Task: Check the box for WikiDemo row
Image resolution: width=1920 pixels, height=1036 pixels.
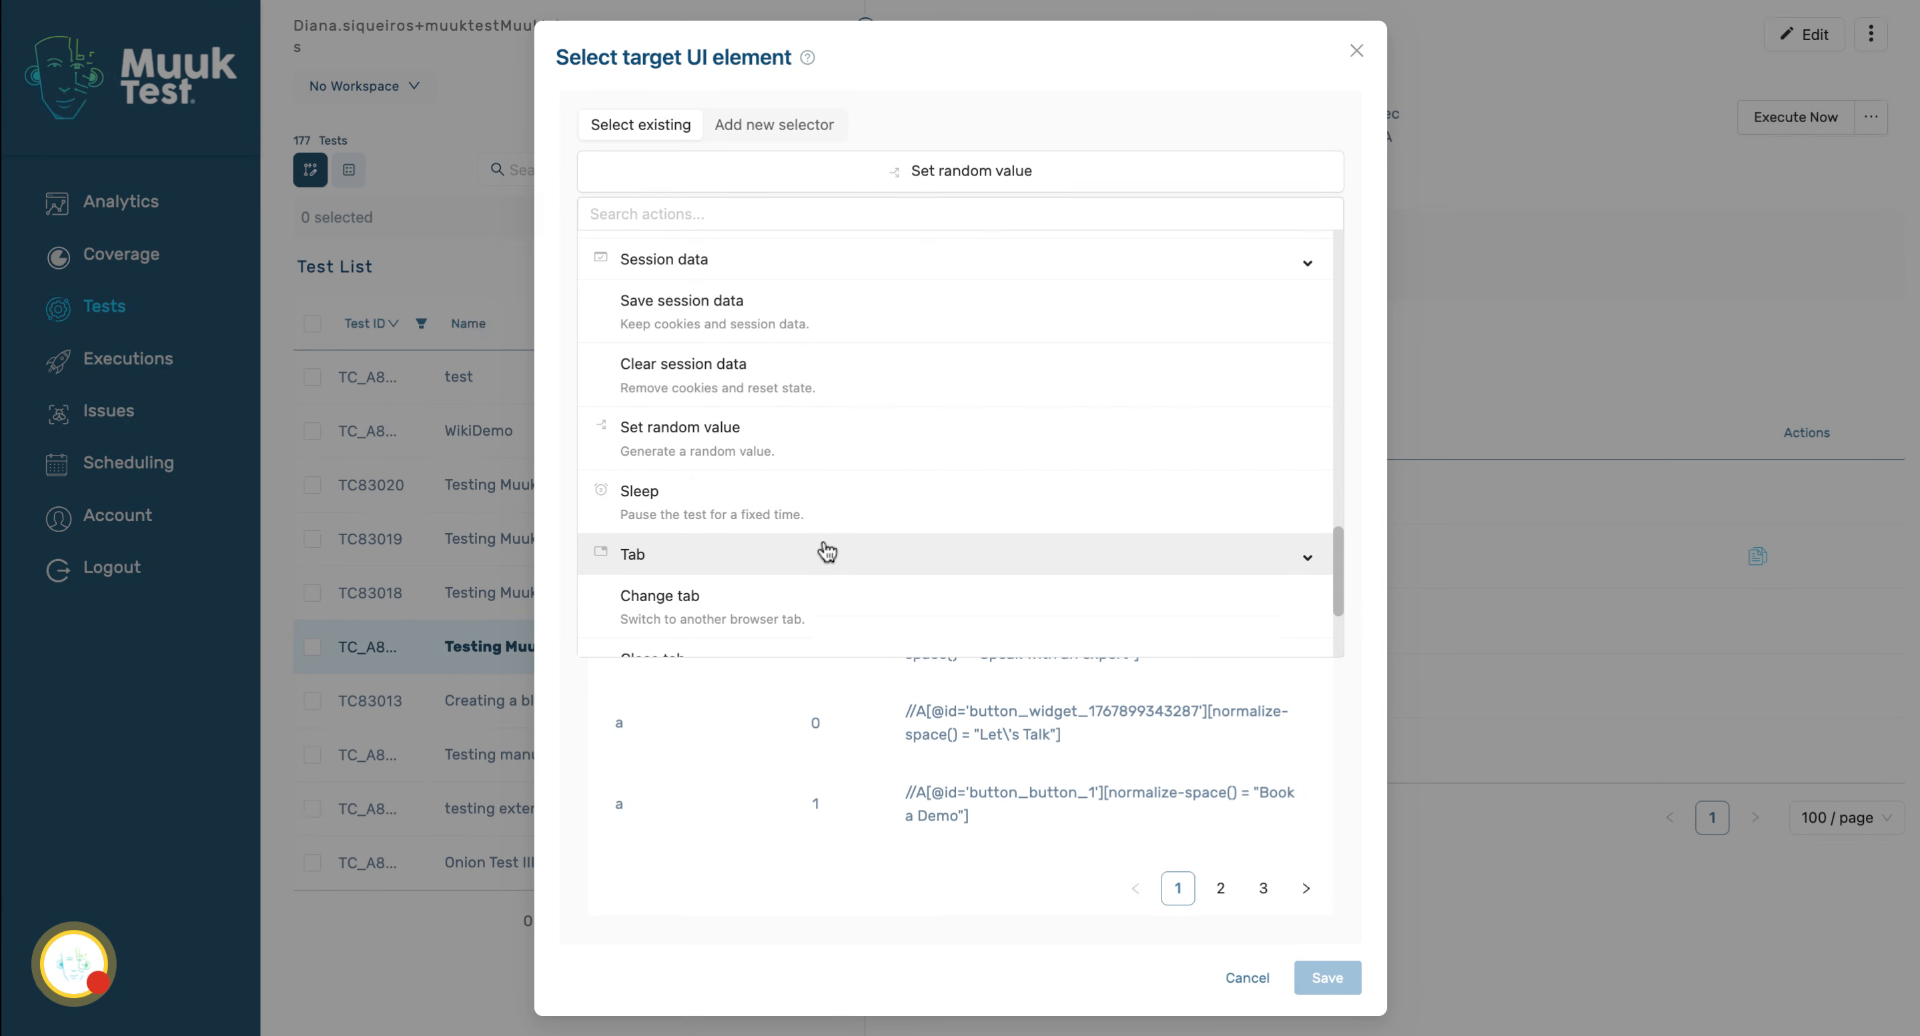Action: tap(312, 431)
